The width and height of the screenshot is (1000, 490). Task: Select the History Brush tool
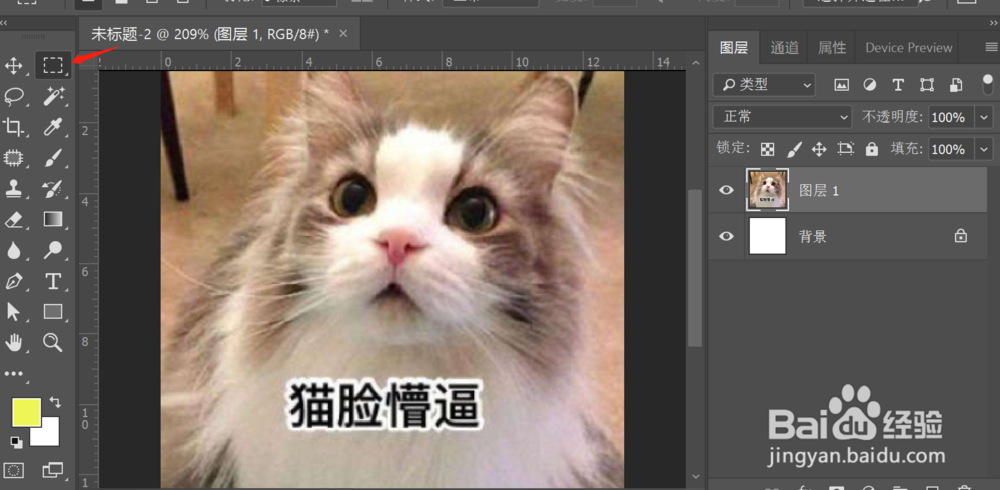pos(53,188)
